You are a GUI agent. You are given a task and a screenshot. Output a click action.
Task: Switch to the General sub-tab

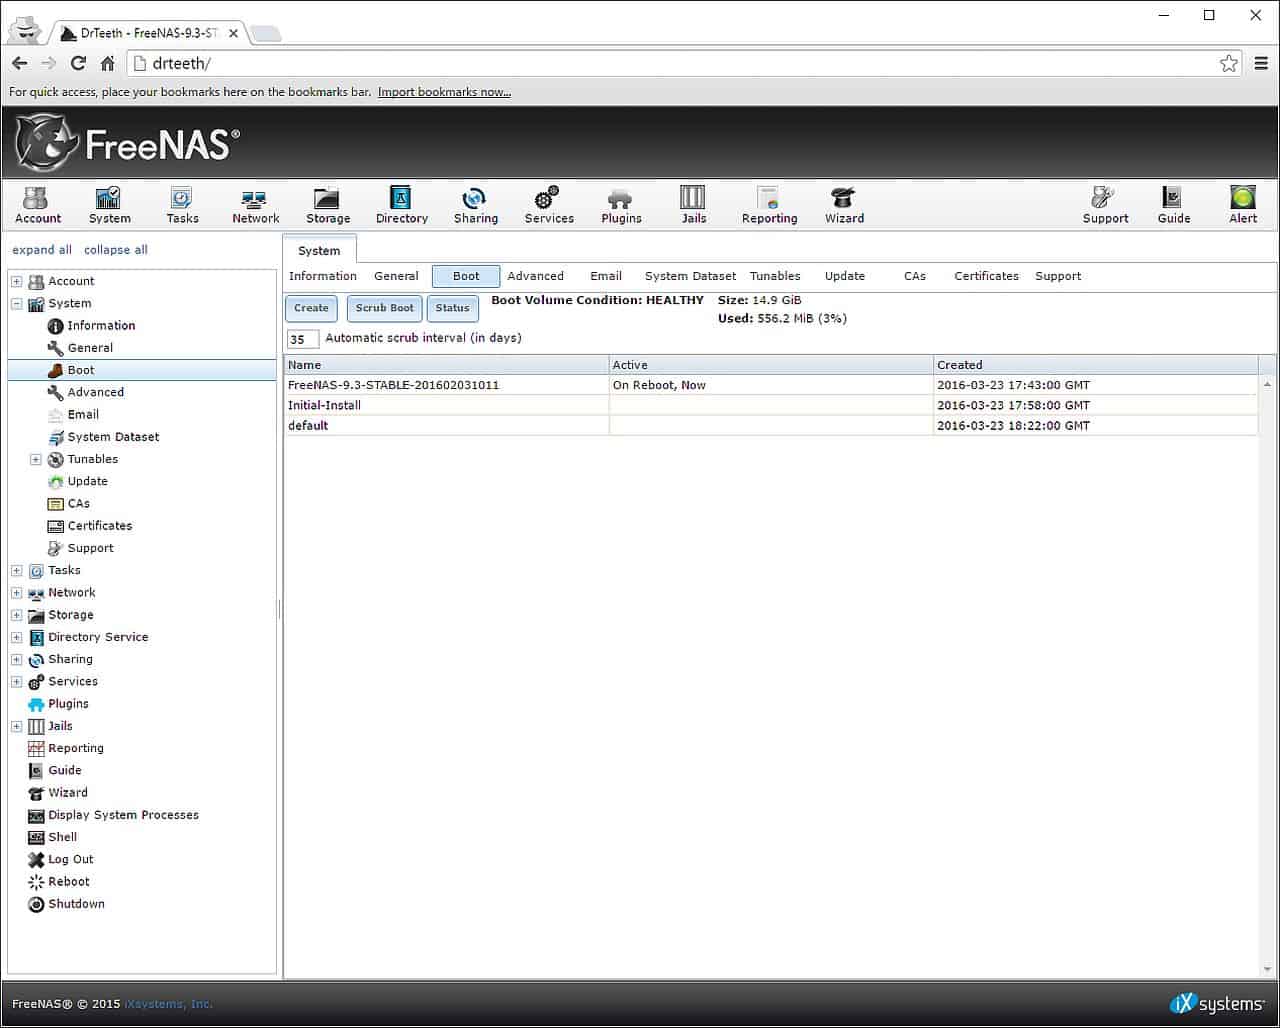[396, 276]
